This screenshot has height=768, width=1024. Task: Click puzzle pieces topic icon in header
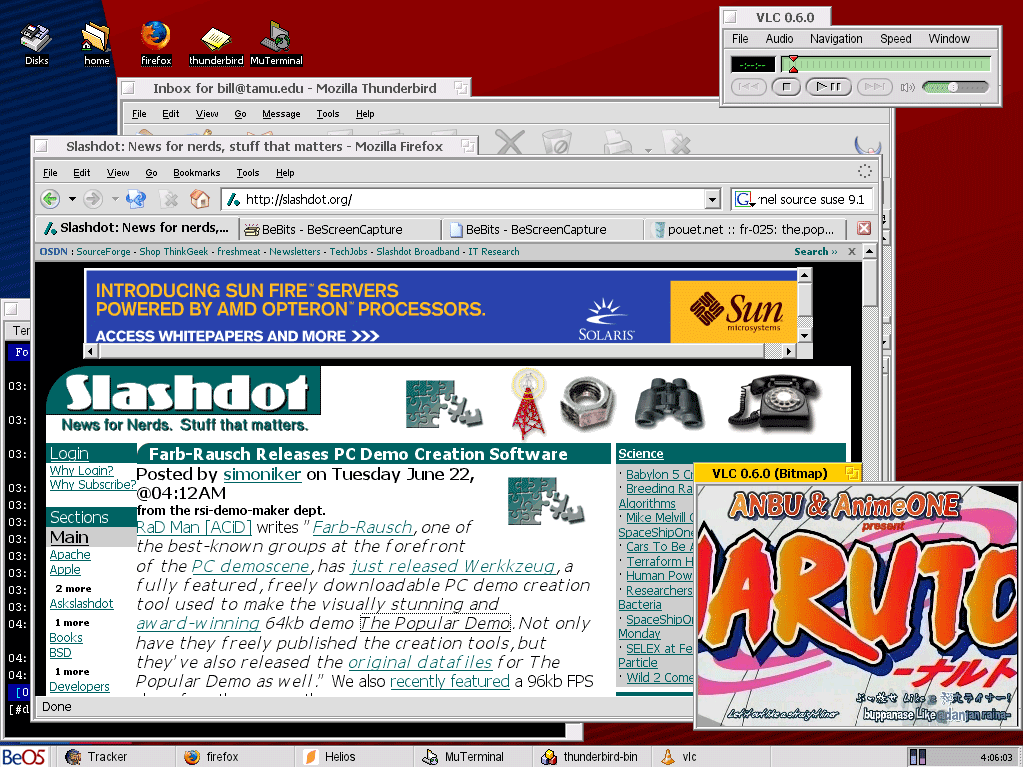[443, 405]
